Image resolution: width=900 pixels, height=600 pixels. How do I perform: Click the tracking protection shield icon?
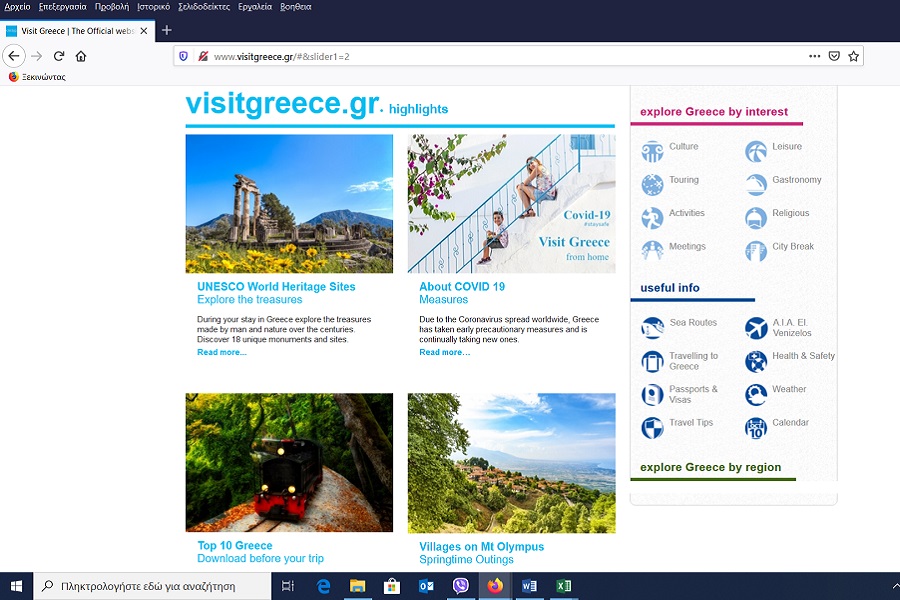coord(184,56)
